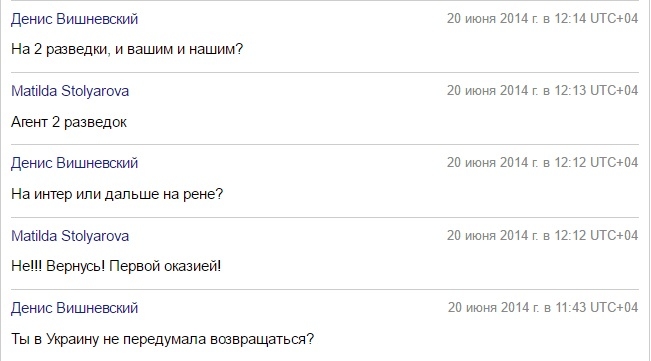Select message 'На 2 разведки, и вашим и нашим?'
The height and width of the screenshot is (361, 651).
point(127,49)
